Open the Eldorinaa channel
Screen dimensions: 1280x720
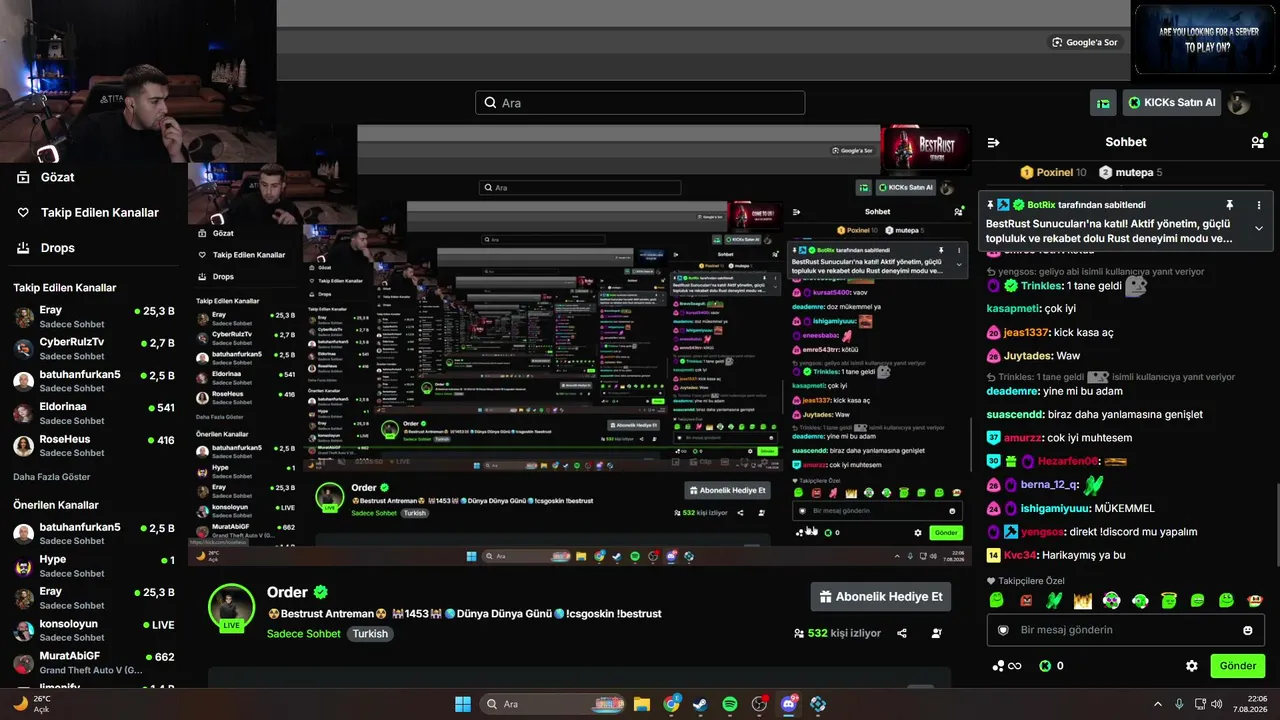(x=94, y=413)
